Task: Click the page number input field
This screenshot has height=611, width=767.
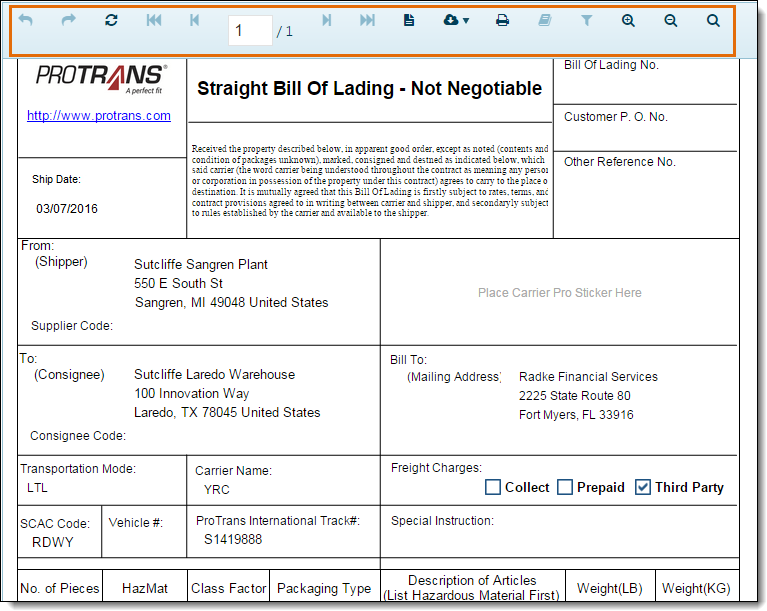Action: (250, 30)
